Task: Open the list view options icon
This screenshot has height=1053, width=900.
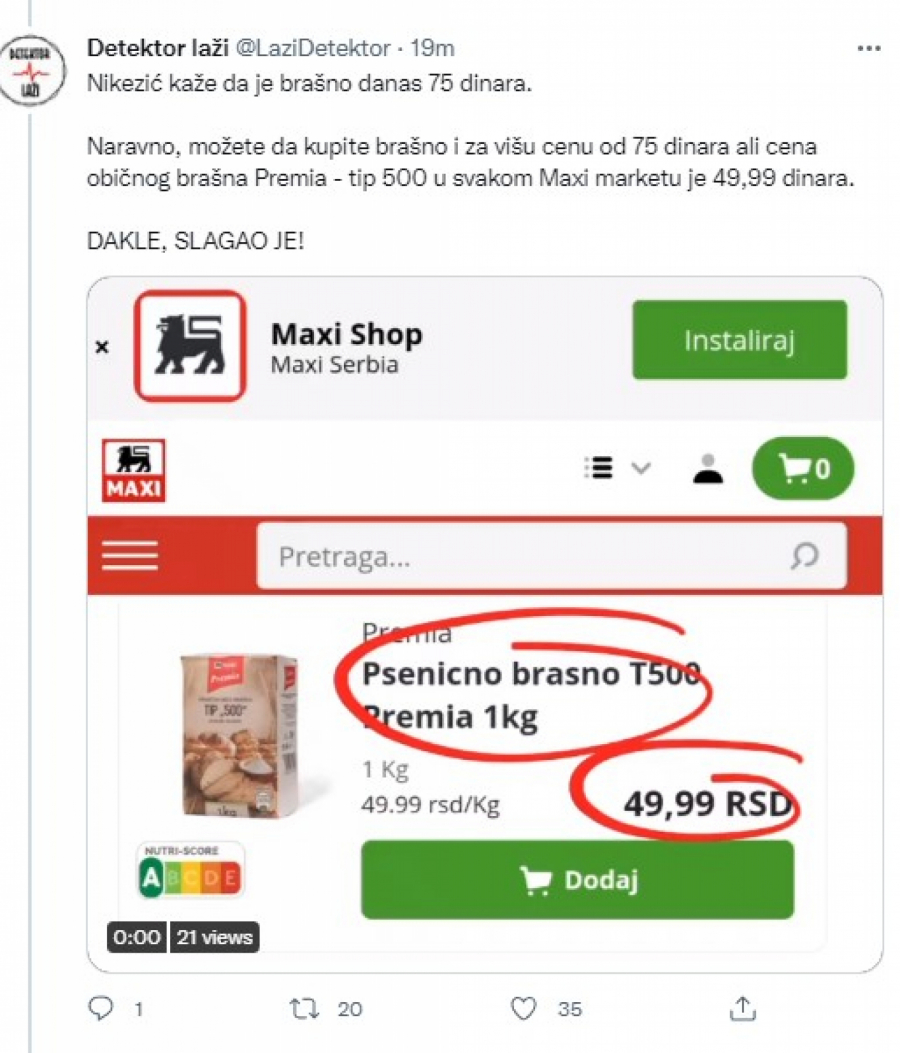Action: 598,467
